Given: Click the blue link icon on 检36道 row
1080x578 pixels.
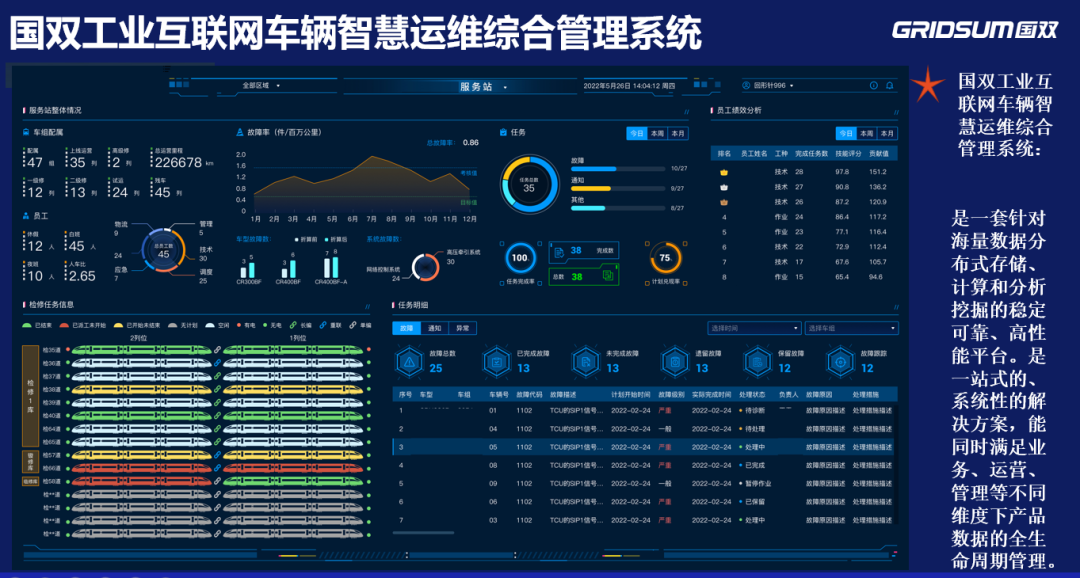Looking at the screenshot, I should 218,363.
